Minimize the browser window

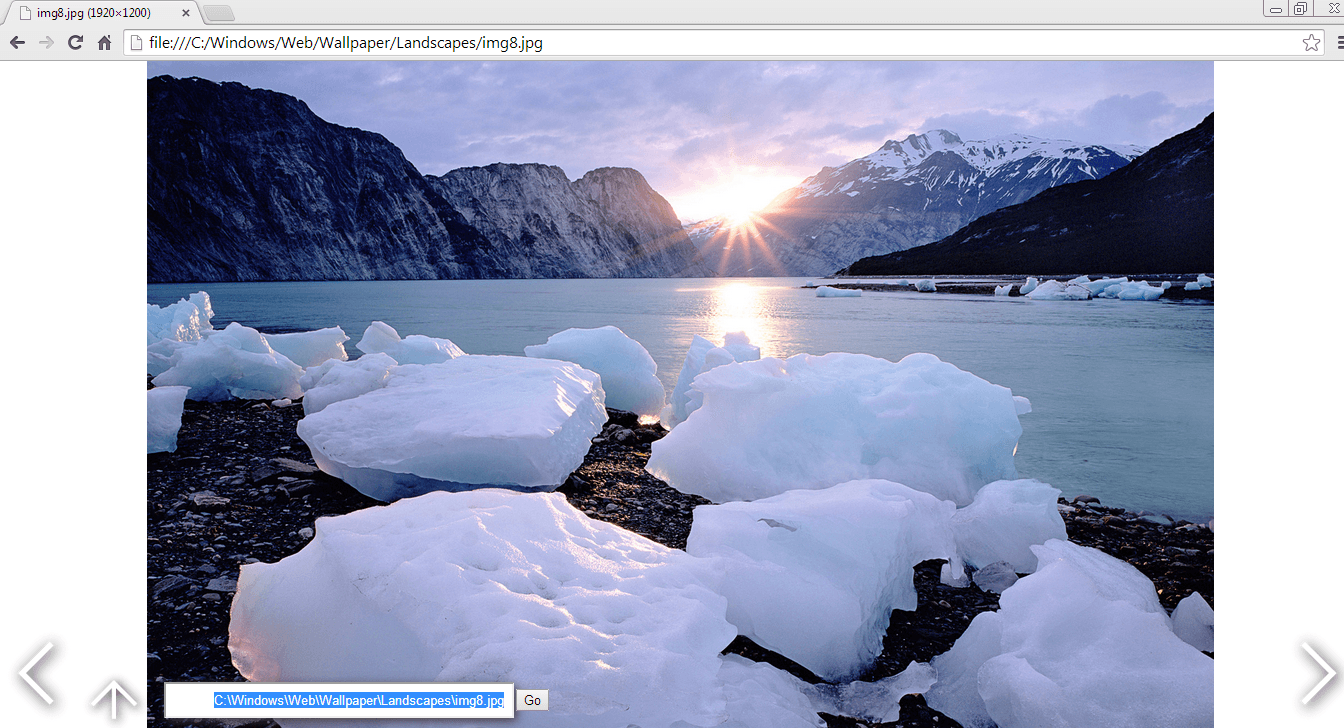(1275, 9)
